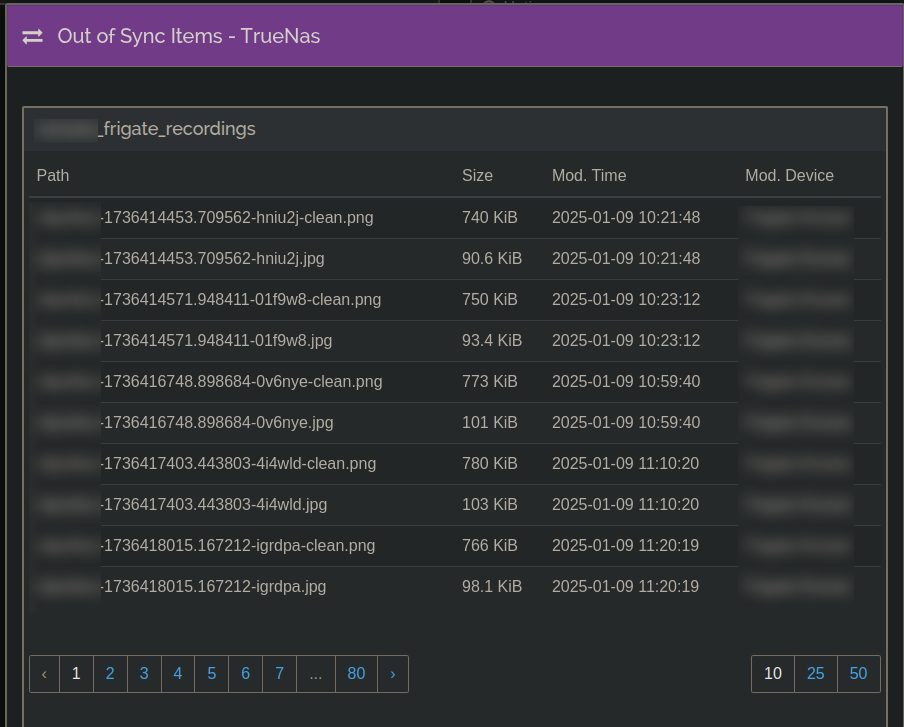904x727 pixels.
Task: Click the Mod. Device column header
Action: (x=789, y=175)
